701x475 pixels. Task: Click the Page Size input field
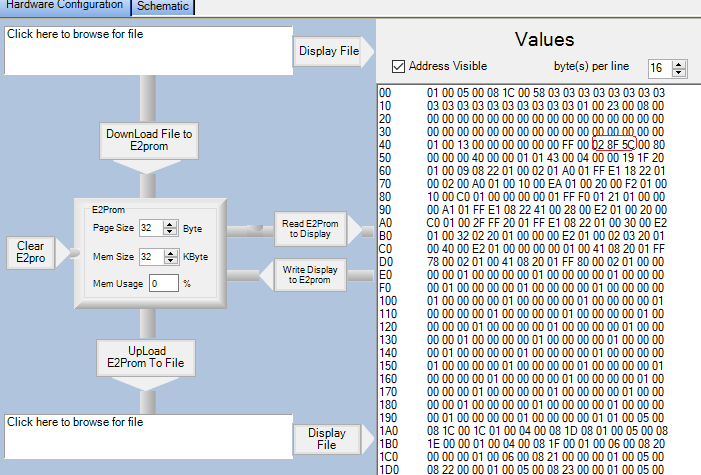click(x=151, y=228)
